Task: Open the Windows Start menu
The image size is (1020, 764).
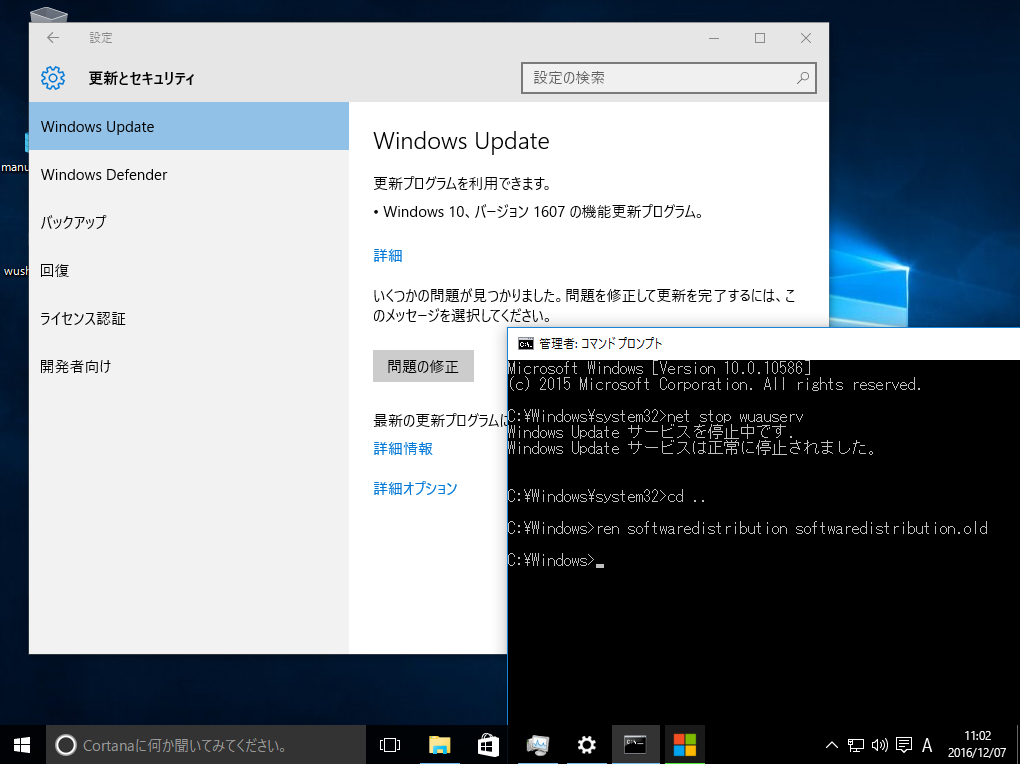Action: point(22,744)
